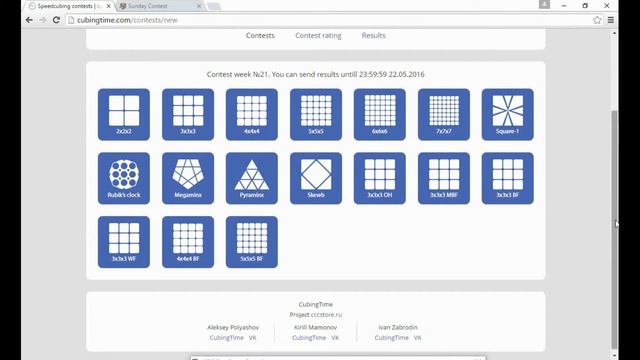Choose the 3x3x3 OH tile
The image size is (640, 360).
pos(380,178)
